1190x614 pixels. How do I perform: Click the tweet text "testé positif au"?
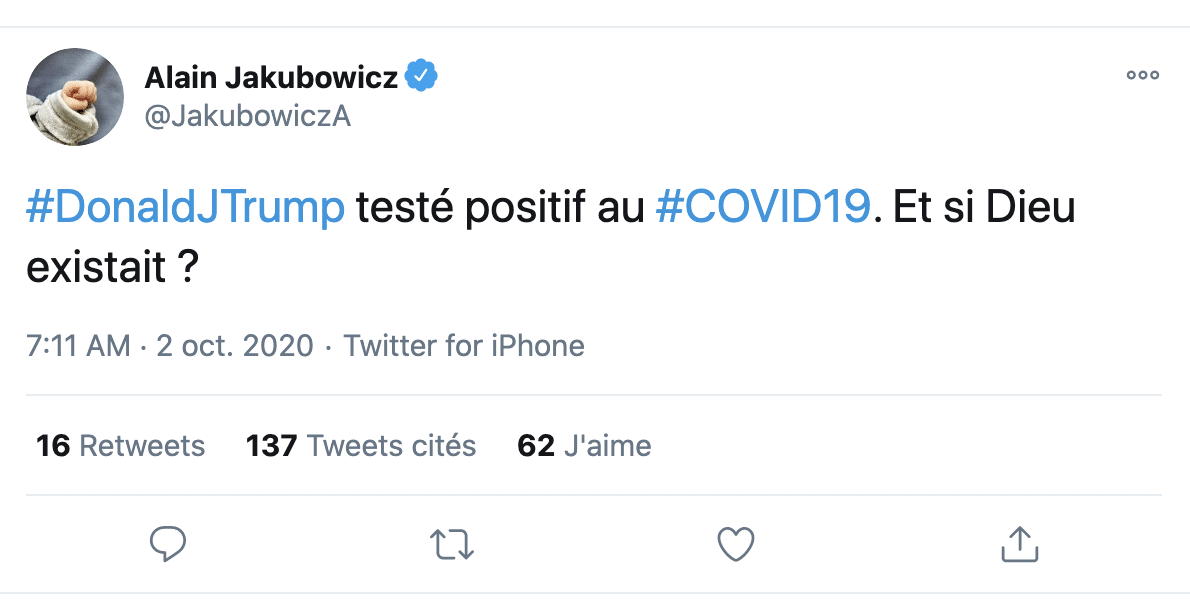tap(500, 208)
